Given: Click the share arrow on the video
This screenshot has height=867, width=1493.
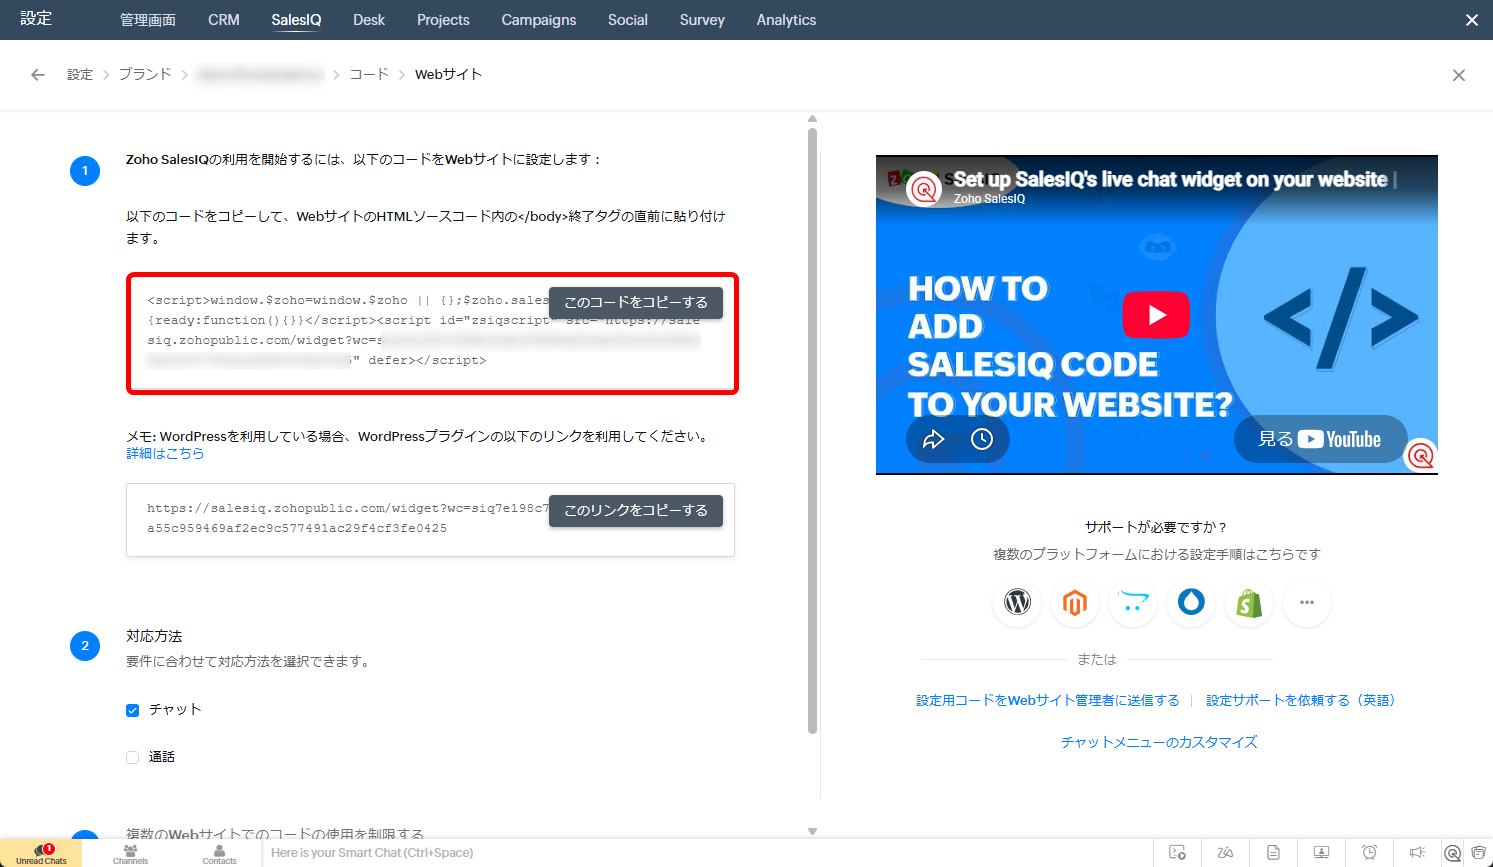Looking at the screenshot, I should click(933, 439).
